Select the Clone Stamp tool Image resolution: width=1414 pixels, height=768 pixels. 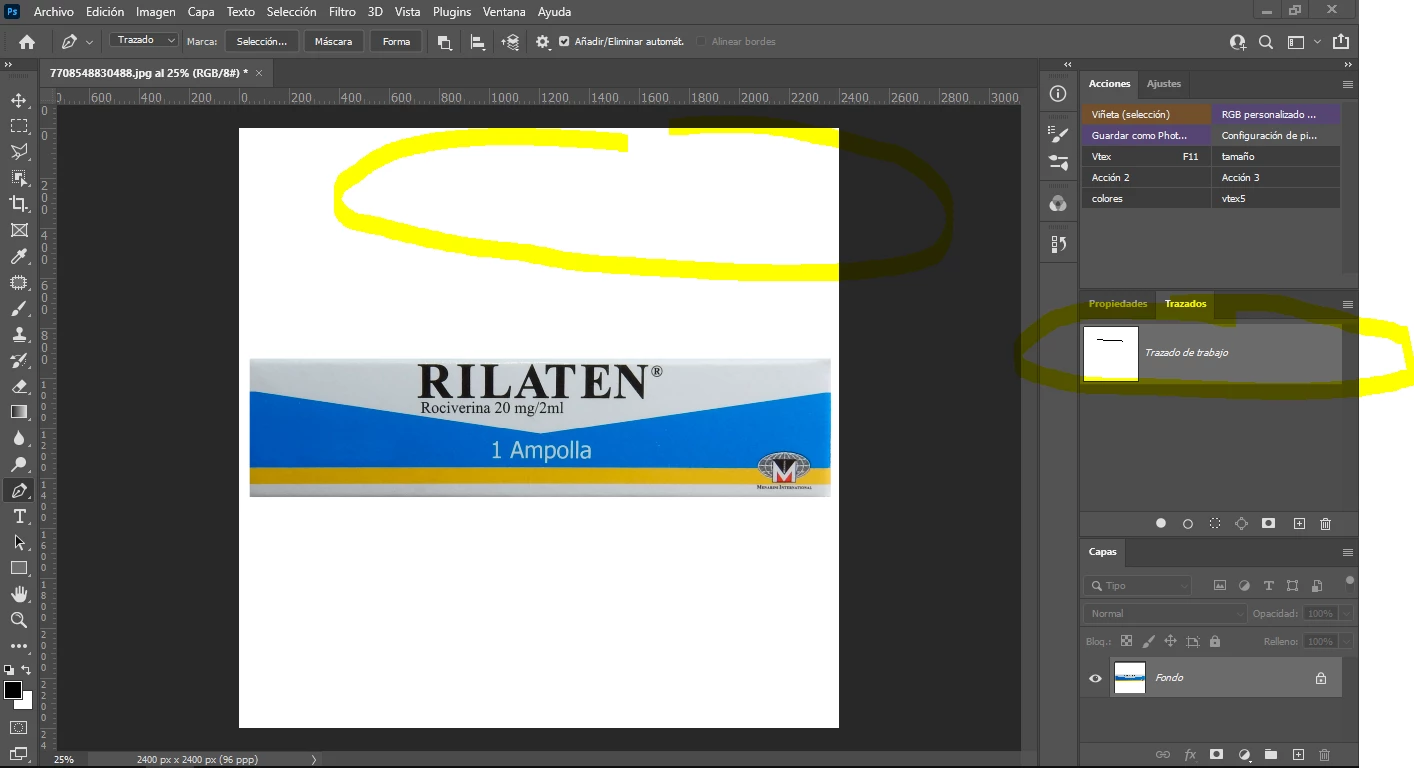(18, 335)
